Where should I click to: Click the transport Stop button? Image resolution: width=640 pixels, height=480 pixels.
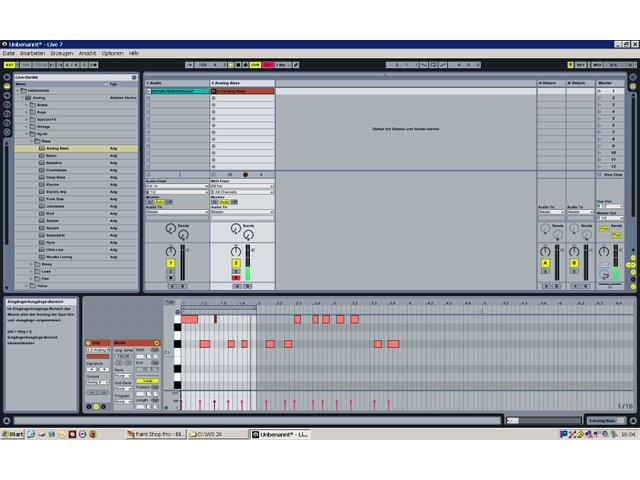coord(238,65)
